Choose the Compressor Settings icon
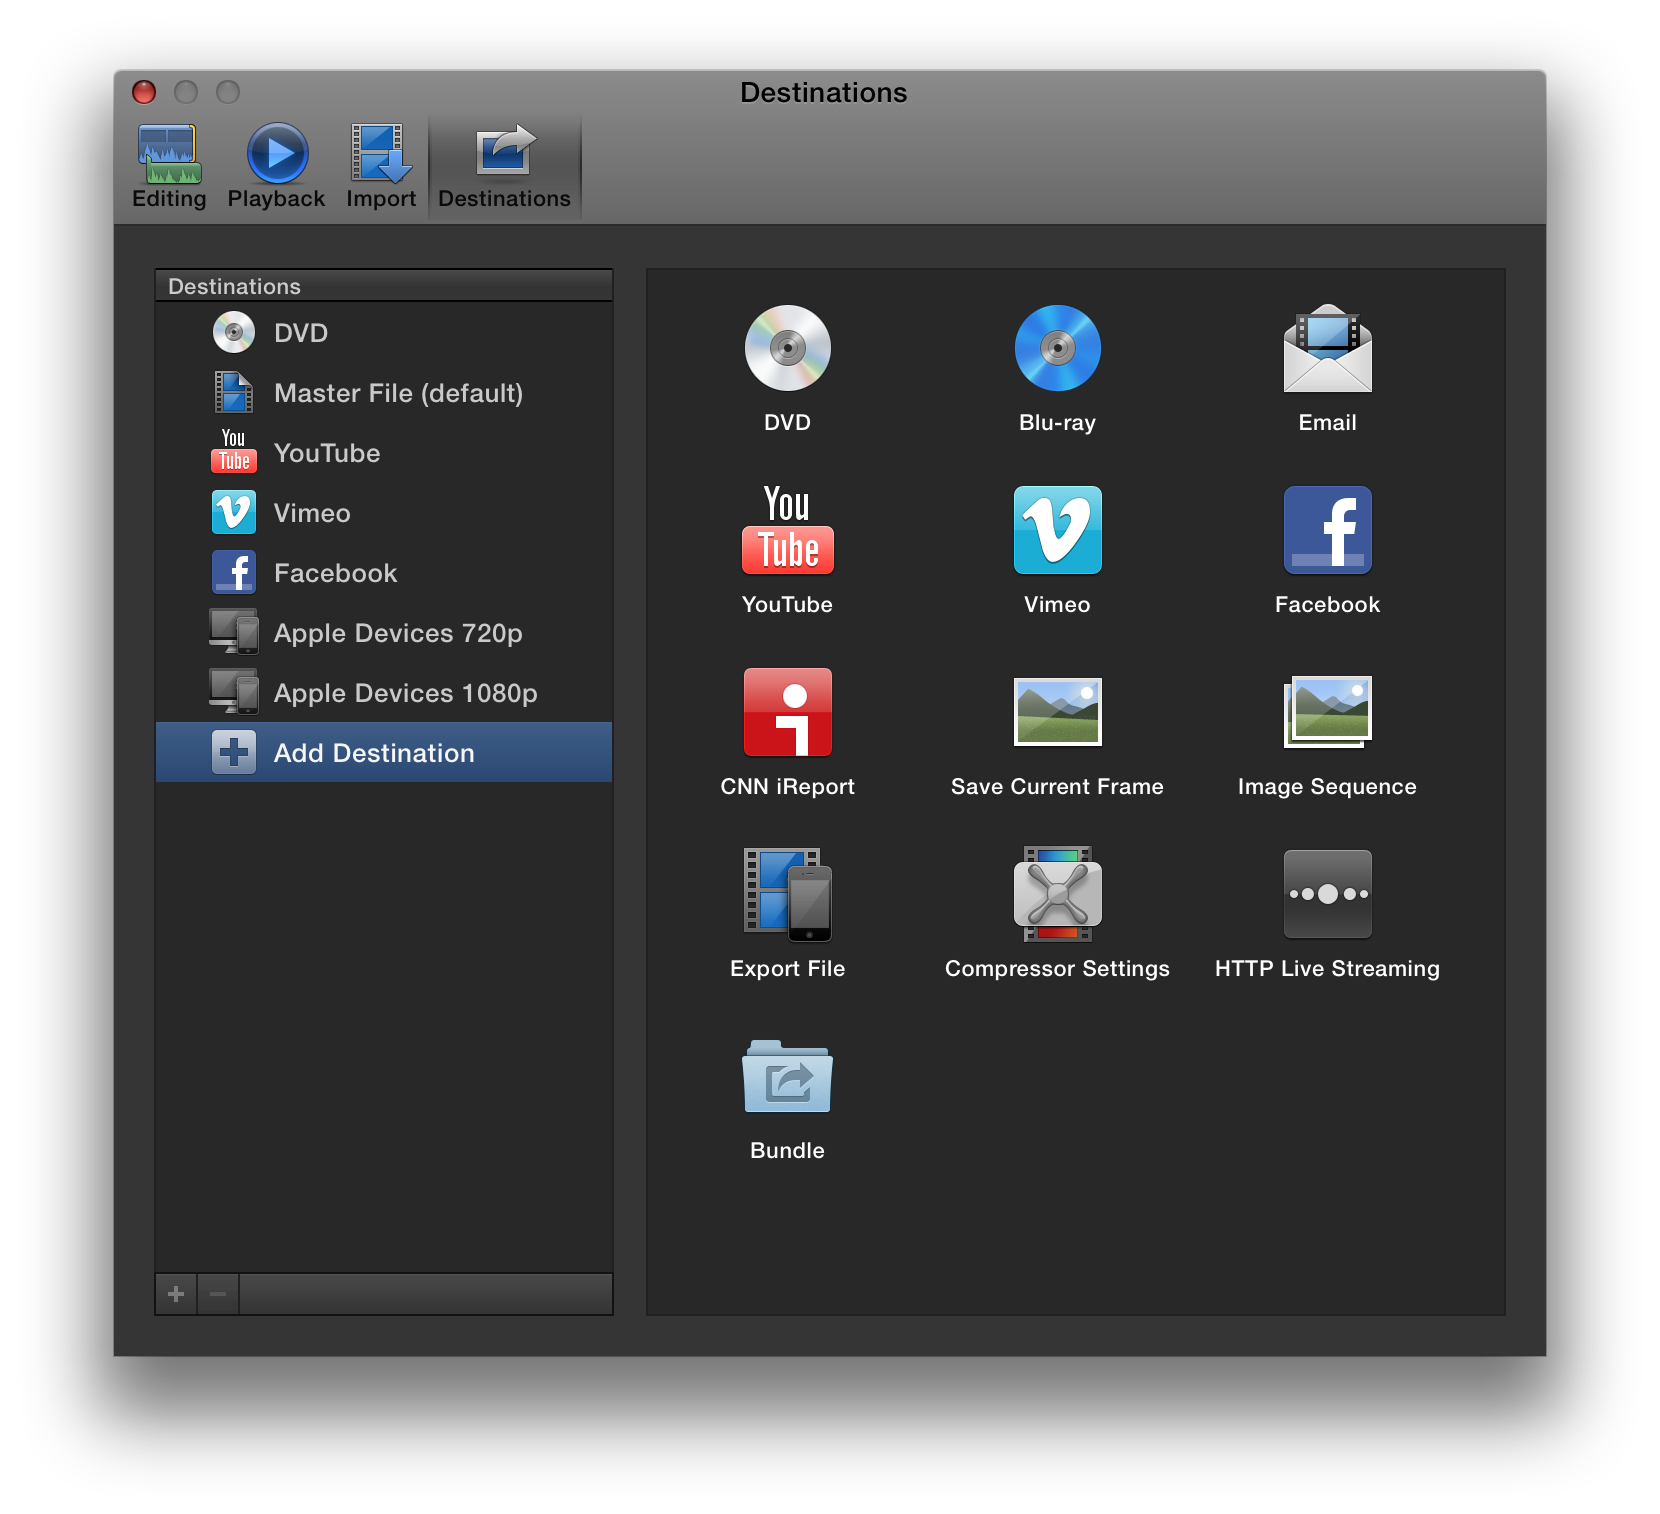1660x1514 pixels. 1057,894
